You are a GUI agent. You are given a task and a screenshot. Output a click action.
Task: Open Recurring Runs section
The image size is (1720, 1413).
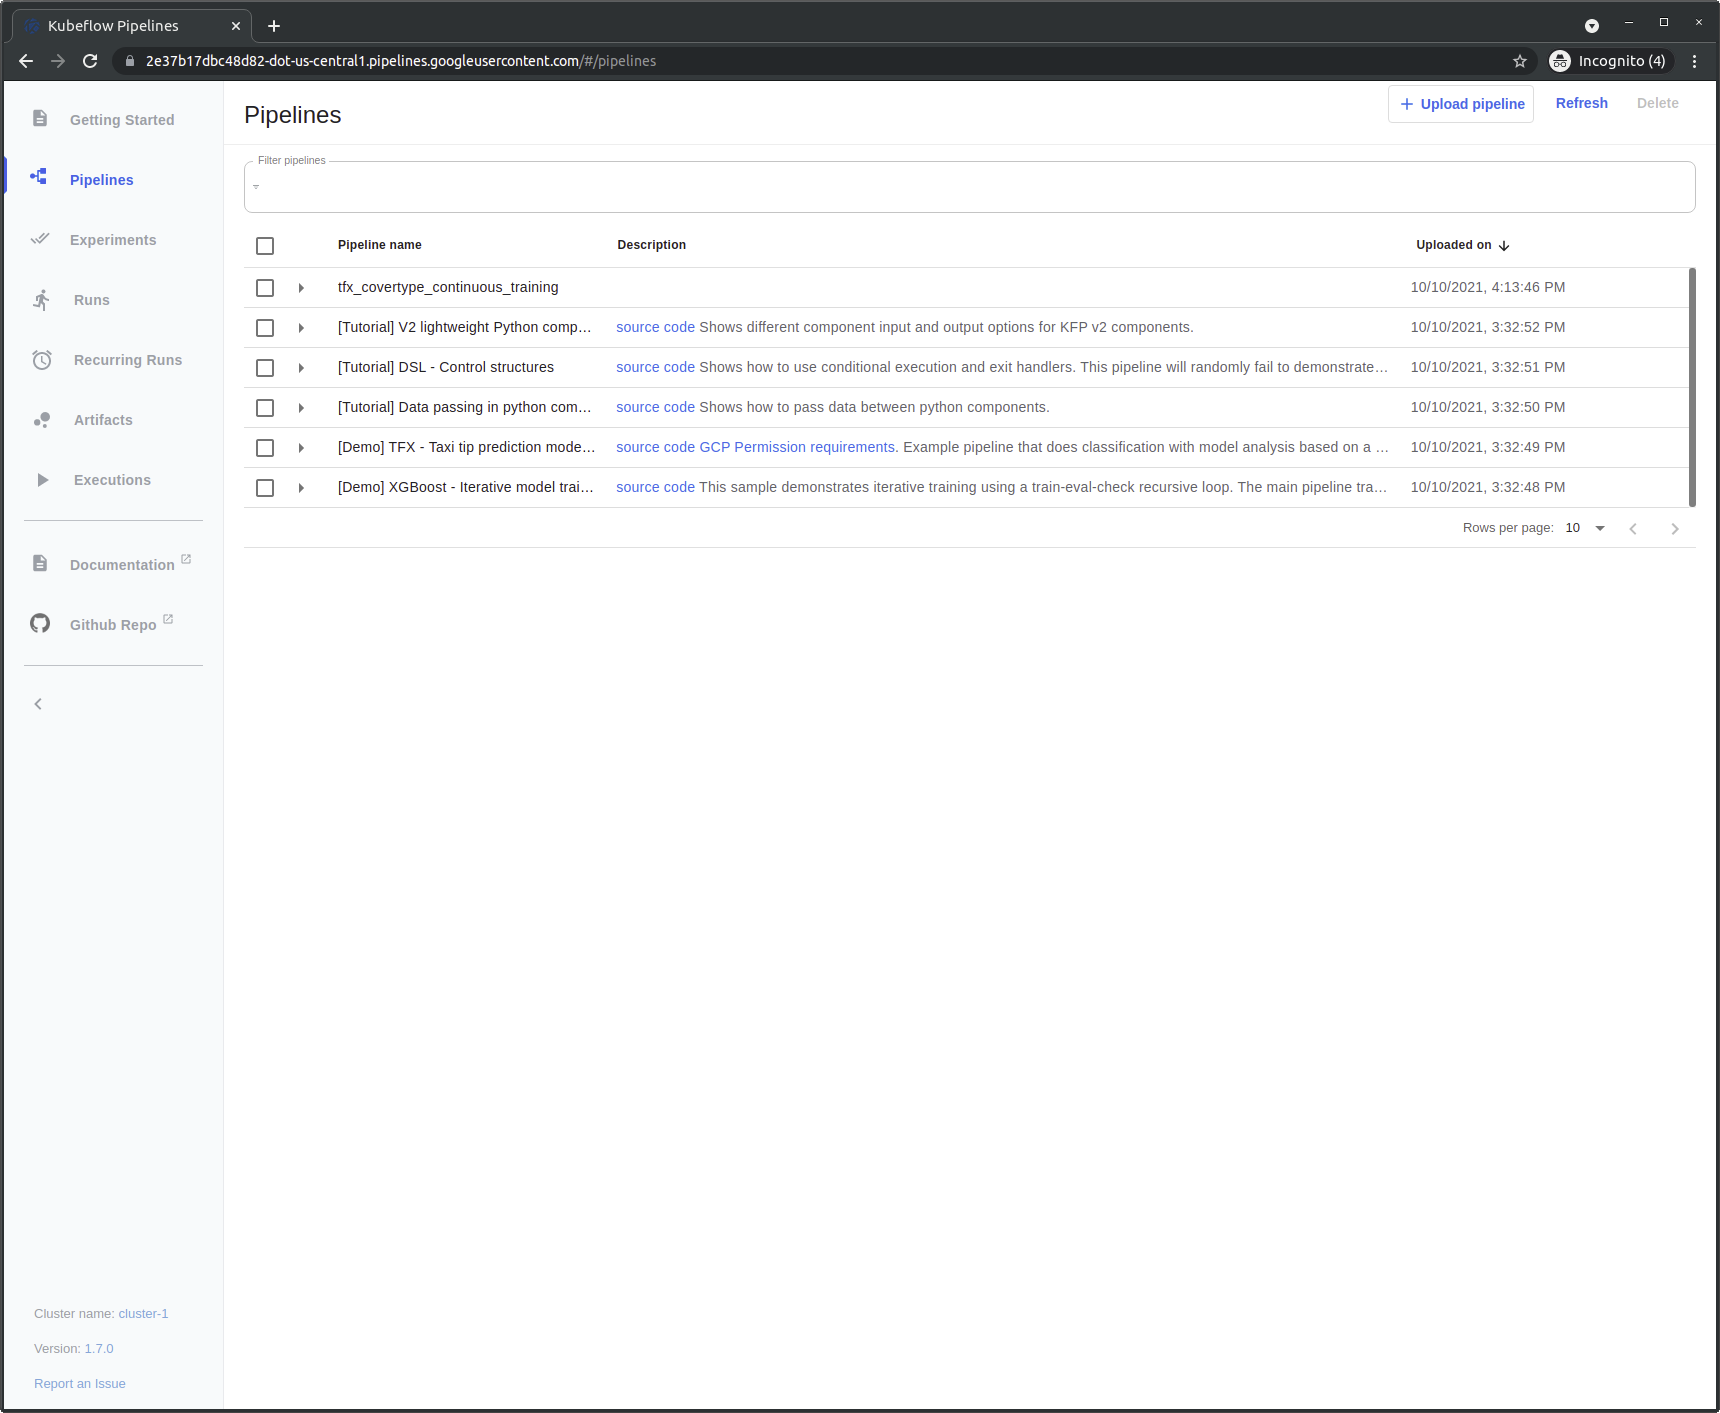tap(128, 360)
